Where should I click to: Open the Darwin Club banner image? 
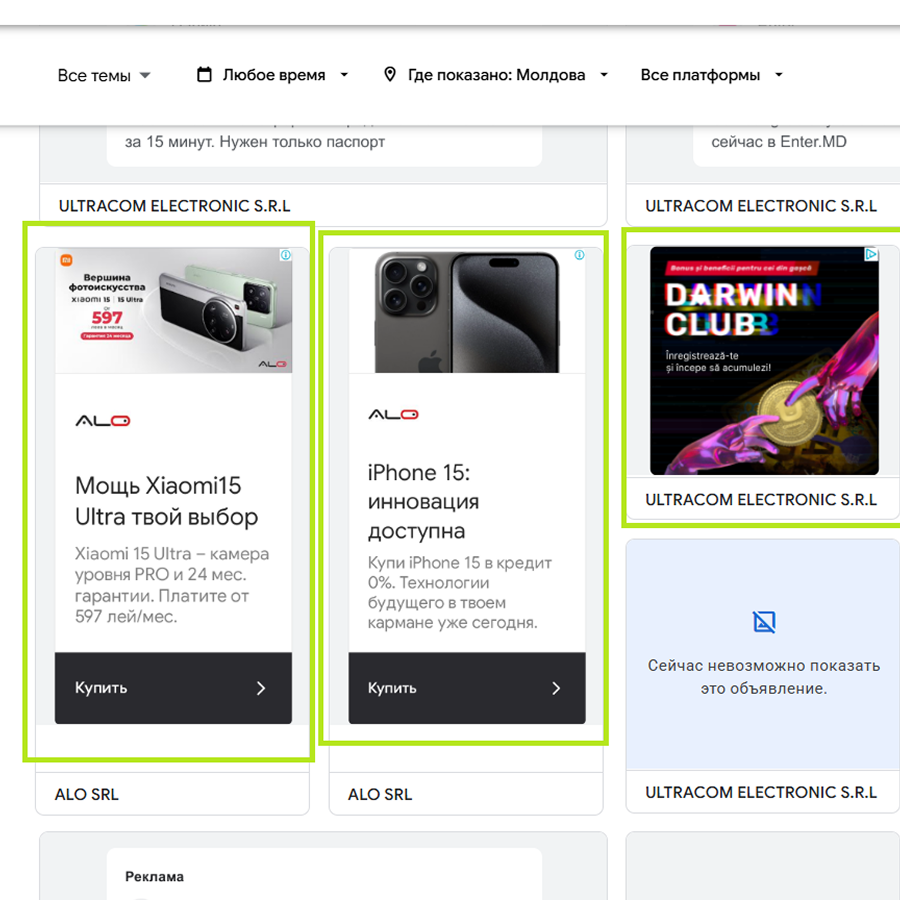(x=764, y=361)
